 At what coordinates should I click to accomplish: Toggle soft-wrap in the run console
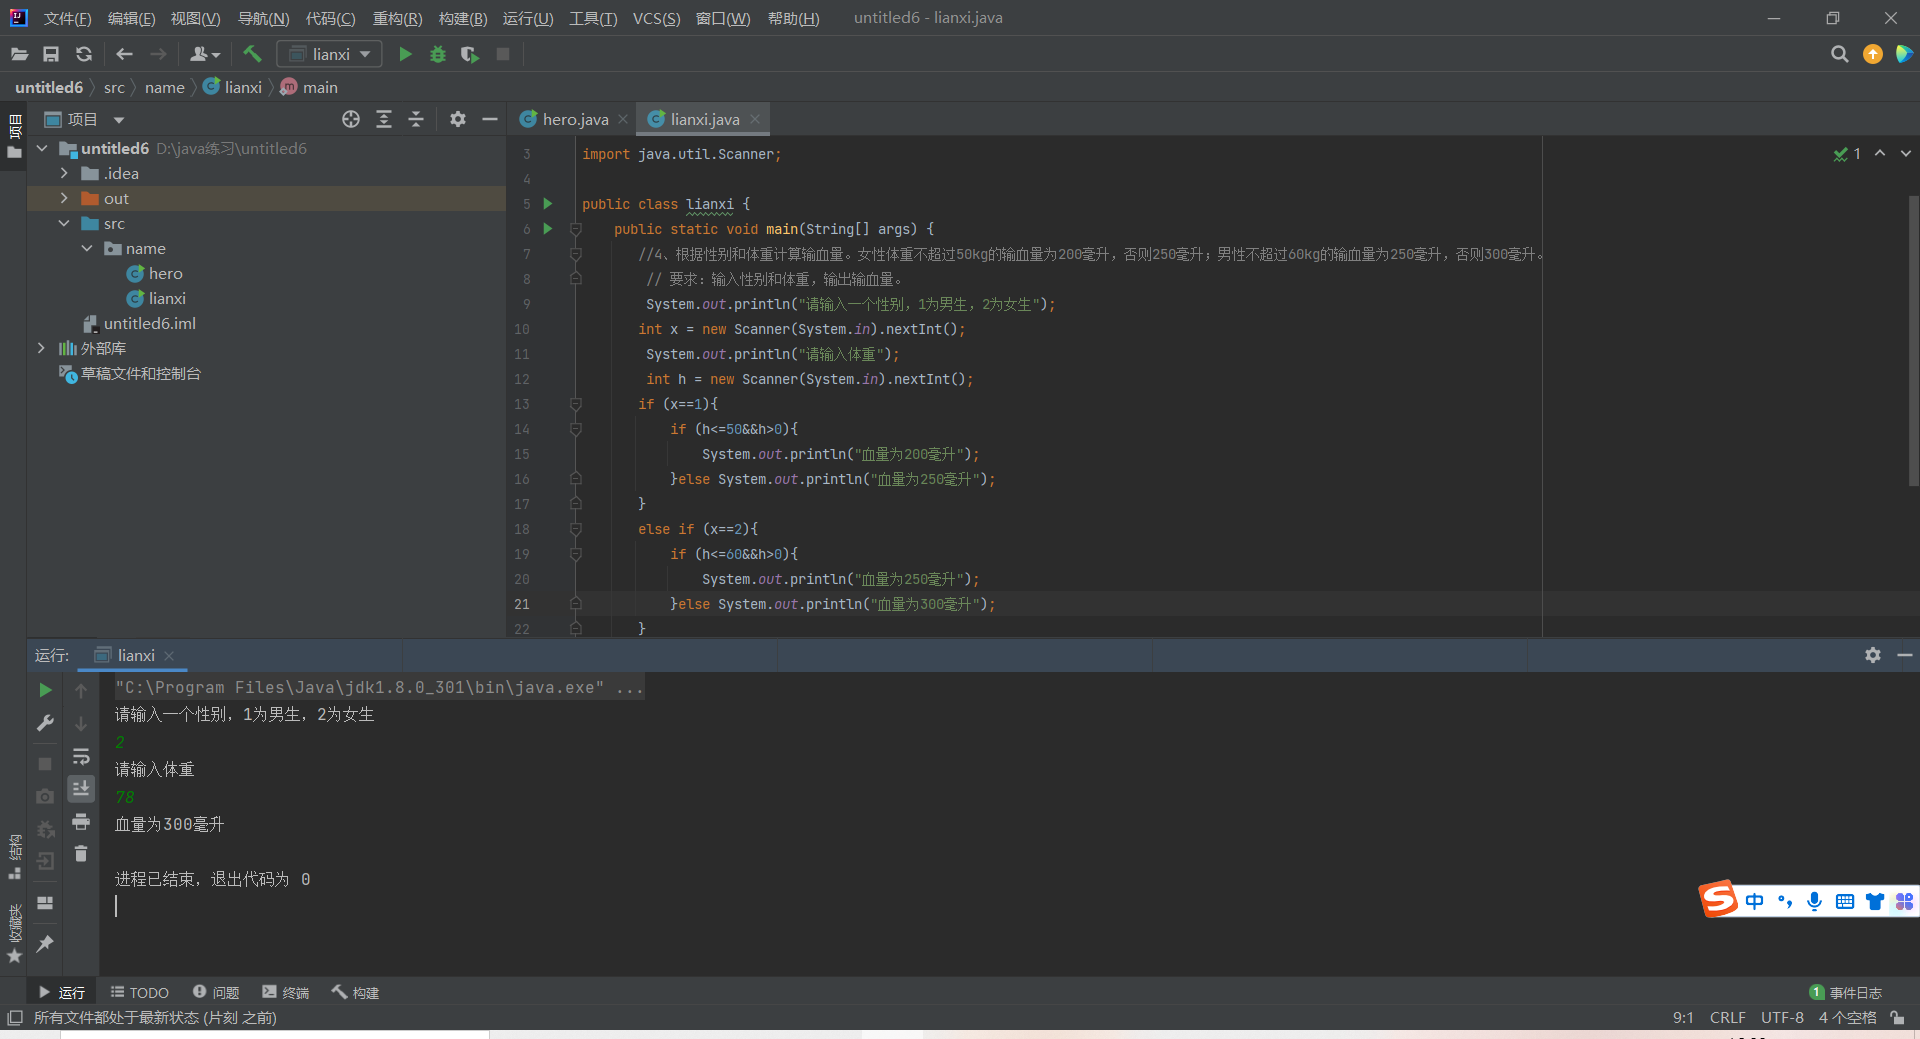[x=81, y=756]
